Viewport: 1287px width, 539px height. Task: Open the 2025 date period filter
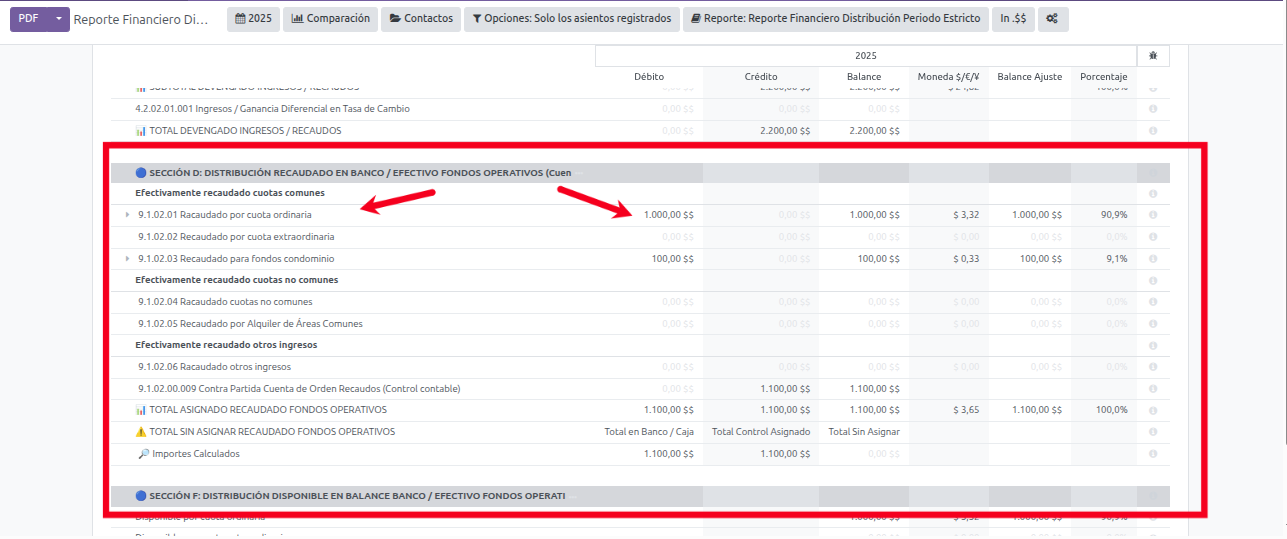tap(253, 19)
